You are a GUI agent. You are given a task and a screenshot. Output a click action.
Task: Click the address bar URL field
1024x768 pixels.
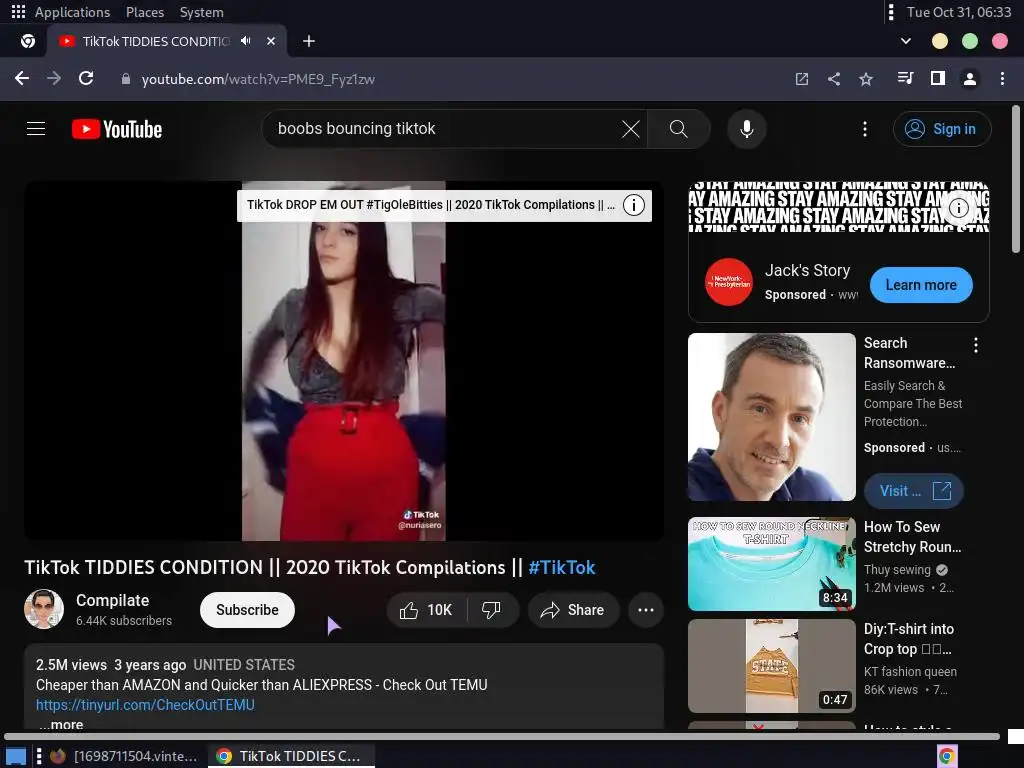(258, 79)
